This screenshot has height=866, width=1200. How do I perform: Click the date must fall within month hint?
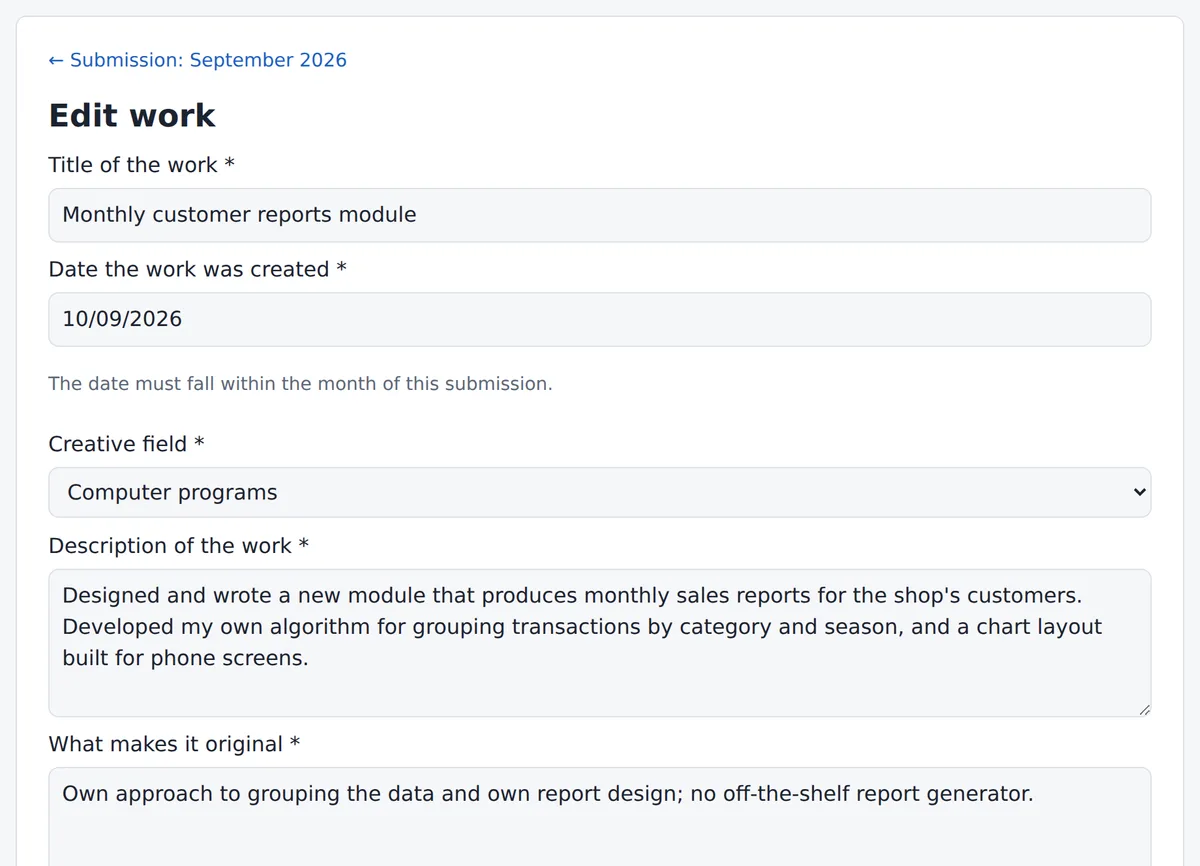click(300, 383)
